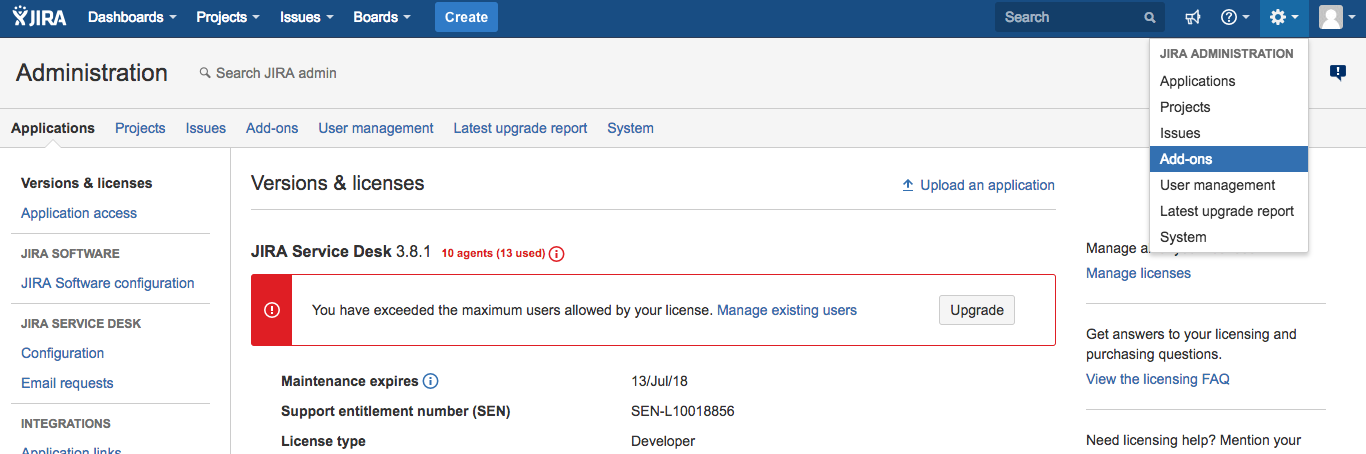Select Projects in the JIRA Administration menu
This screenshot has width=1366, height=454.
pyautogui.click(x=1229, y=107)
